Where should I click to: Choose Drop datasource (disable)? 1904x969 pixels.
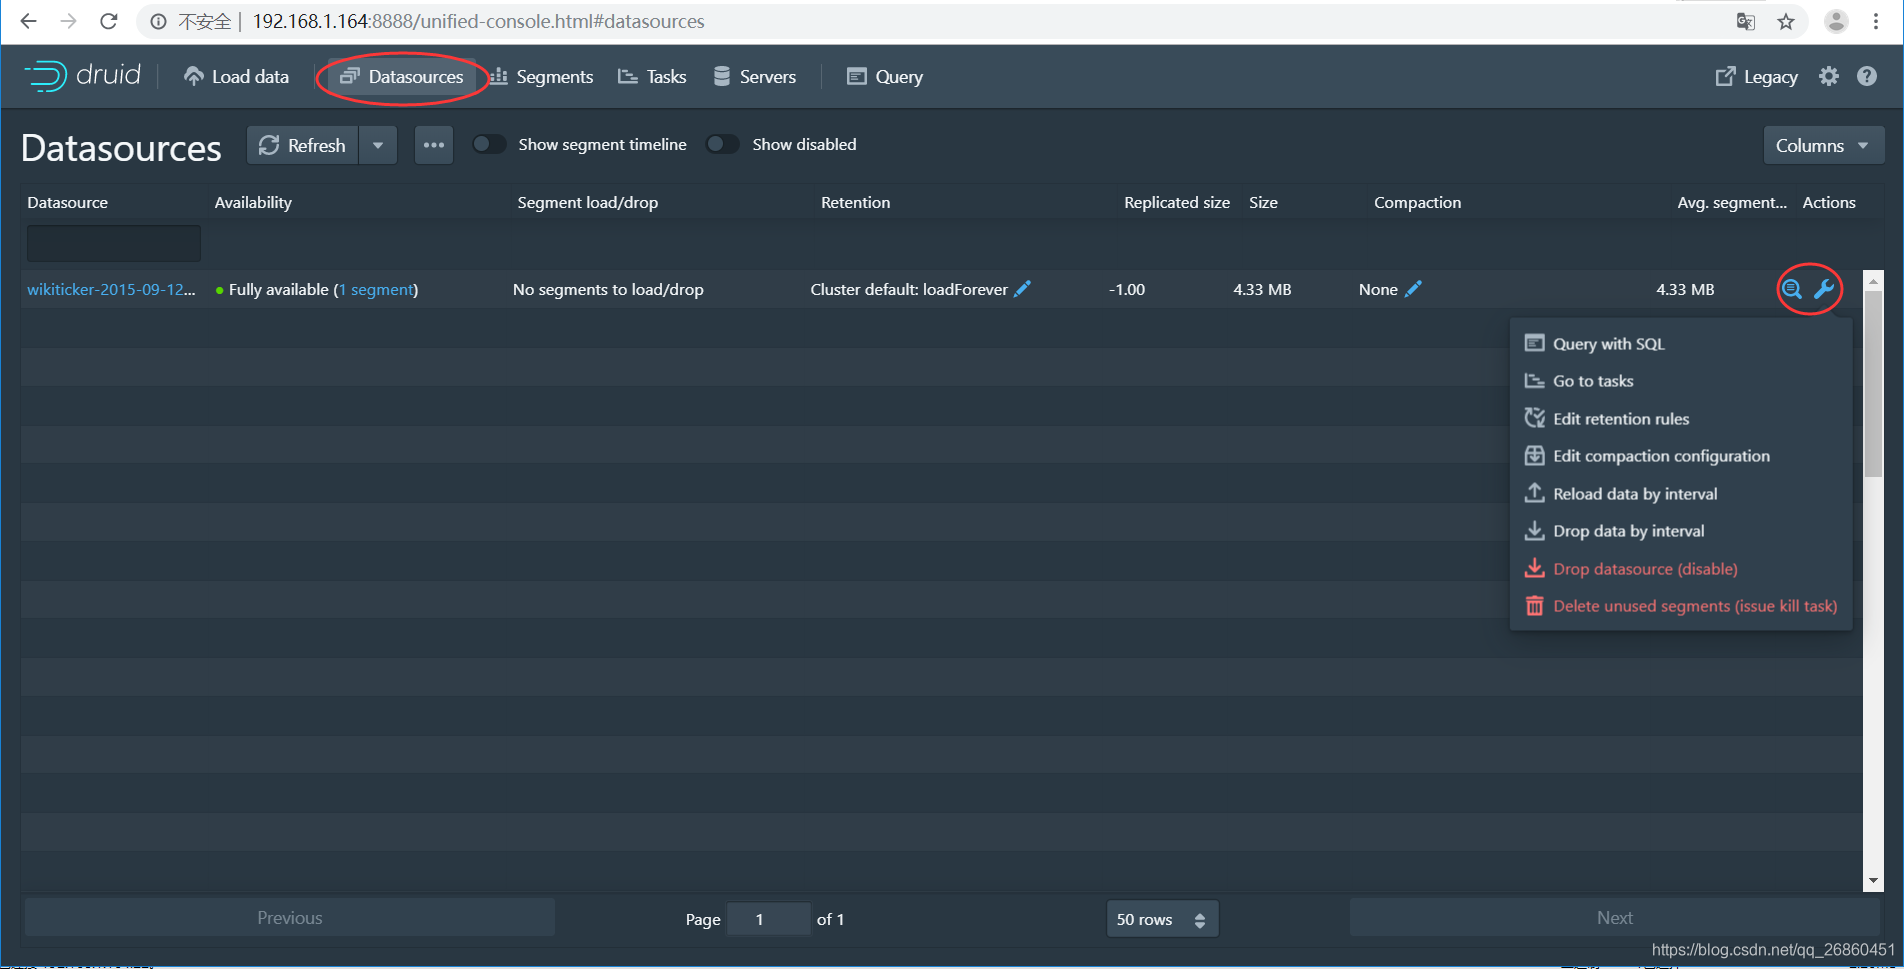click(1680, 569)
